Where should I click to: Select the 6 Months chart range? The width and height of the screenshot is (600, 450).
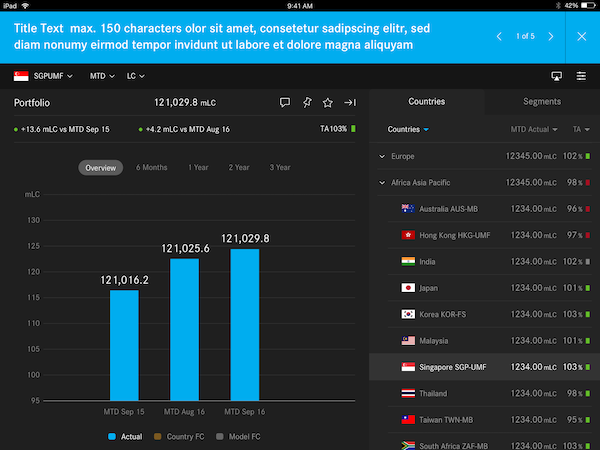(x=152, y=168)
